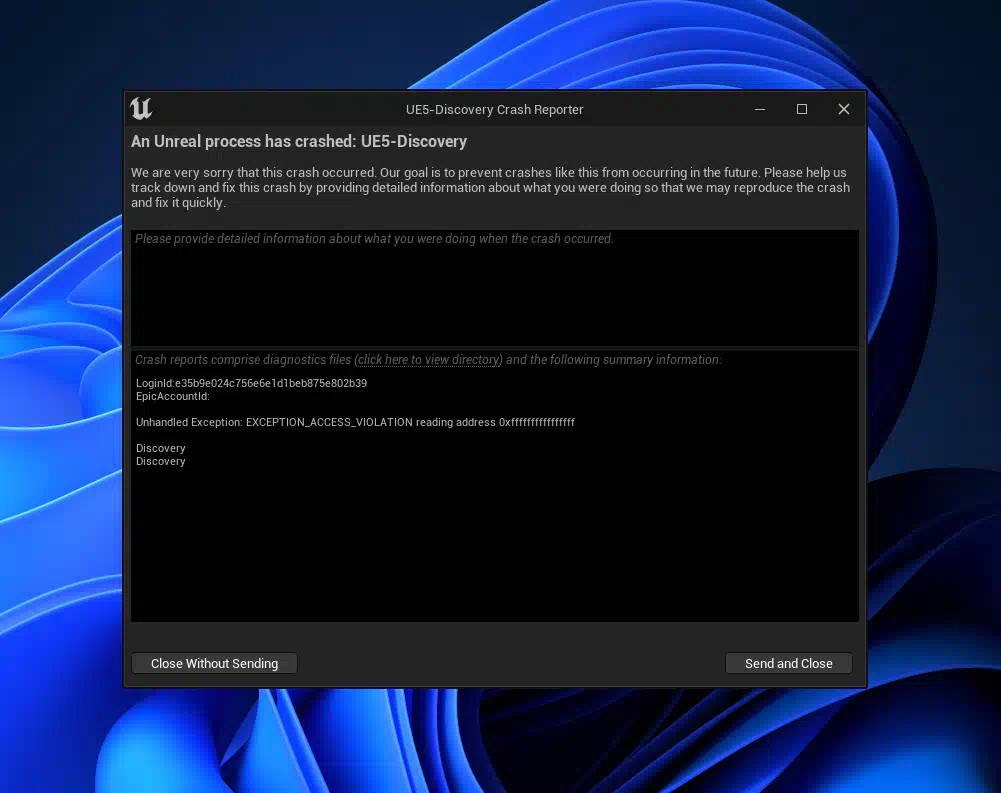Click the UE5-Discovery Crash Reporter title text
The image size is (1001, 793).
[495, 109]
